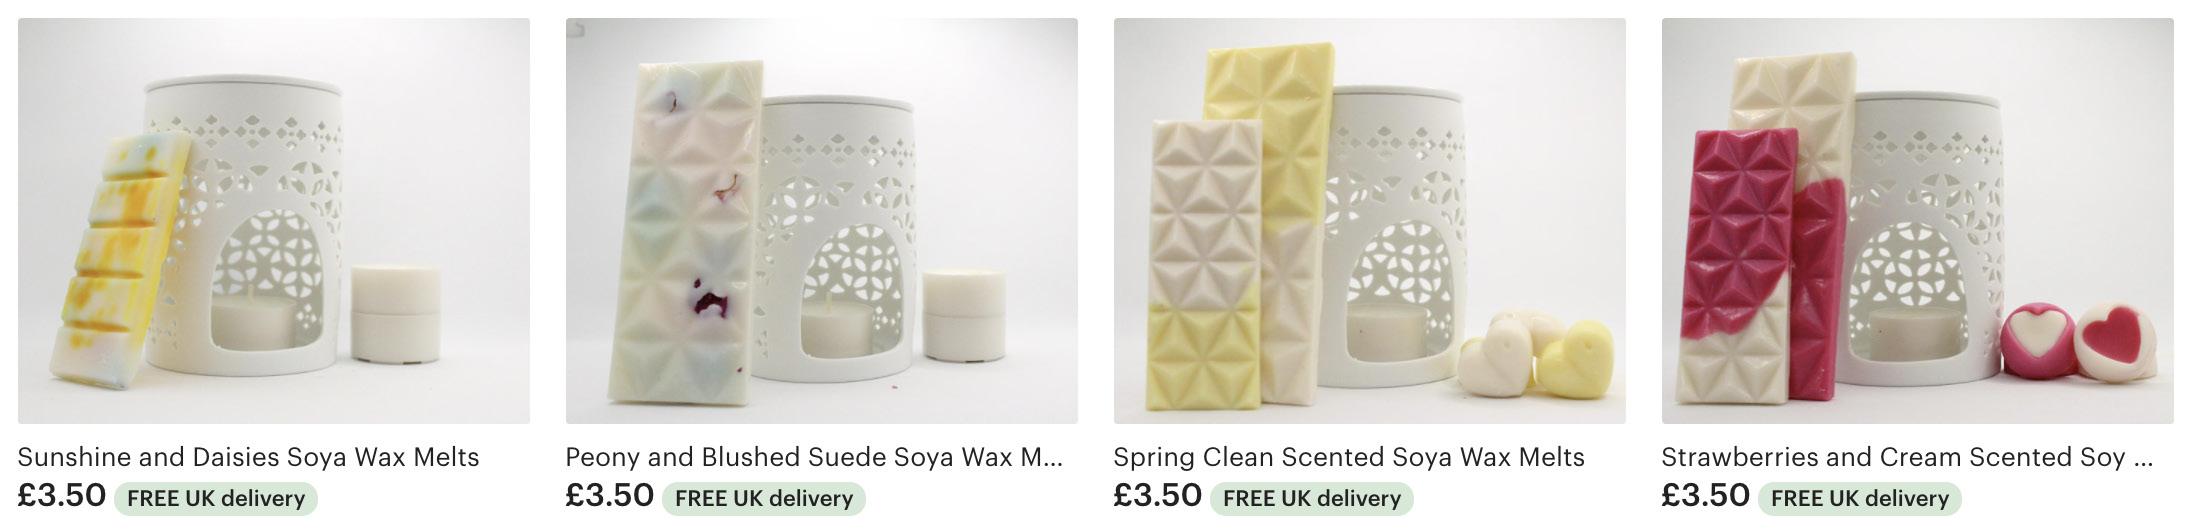Click the Spring Clean Scented Soya Wax Melts title
Image resolution: width=2190 pixels, height=530 pixels.
(1349, 457)
